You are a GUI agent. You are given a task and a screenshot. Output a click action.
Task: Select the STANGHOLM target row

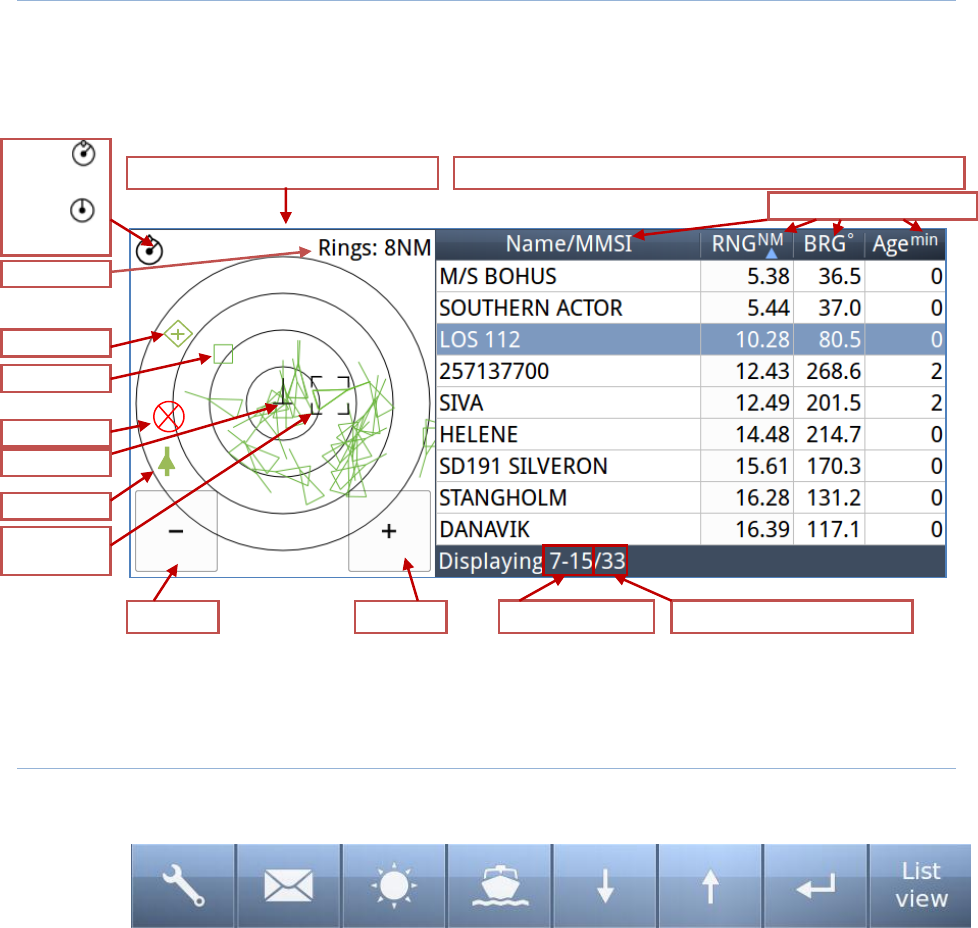690,498
